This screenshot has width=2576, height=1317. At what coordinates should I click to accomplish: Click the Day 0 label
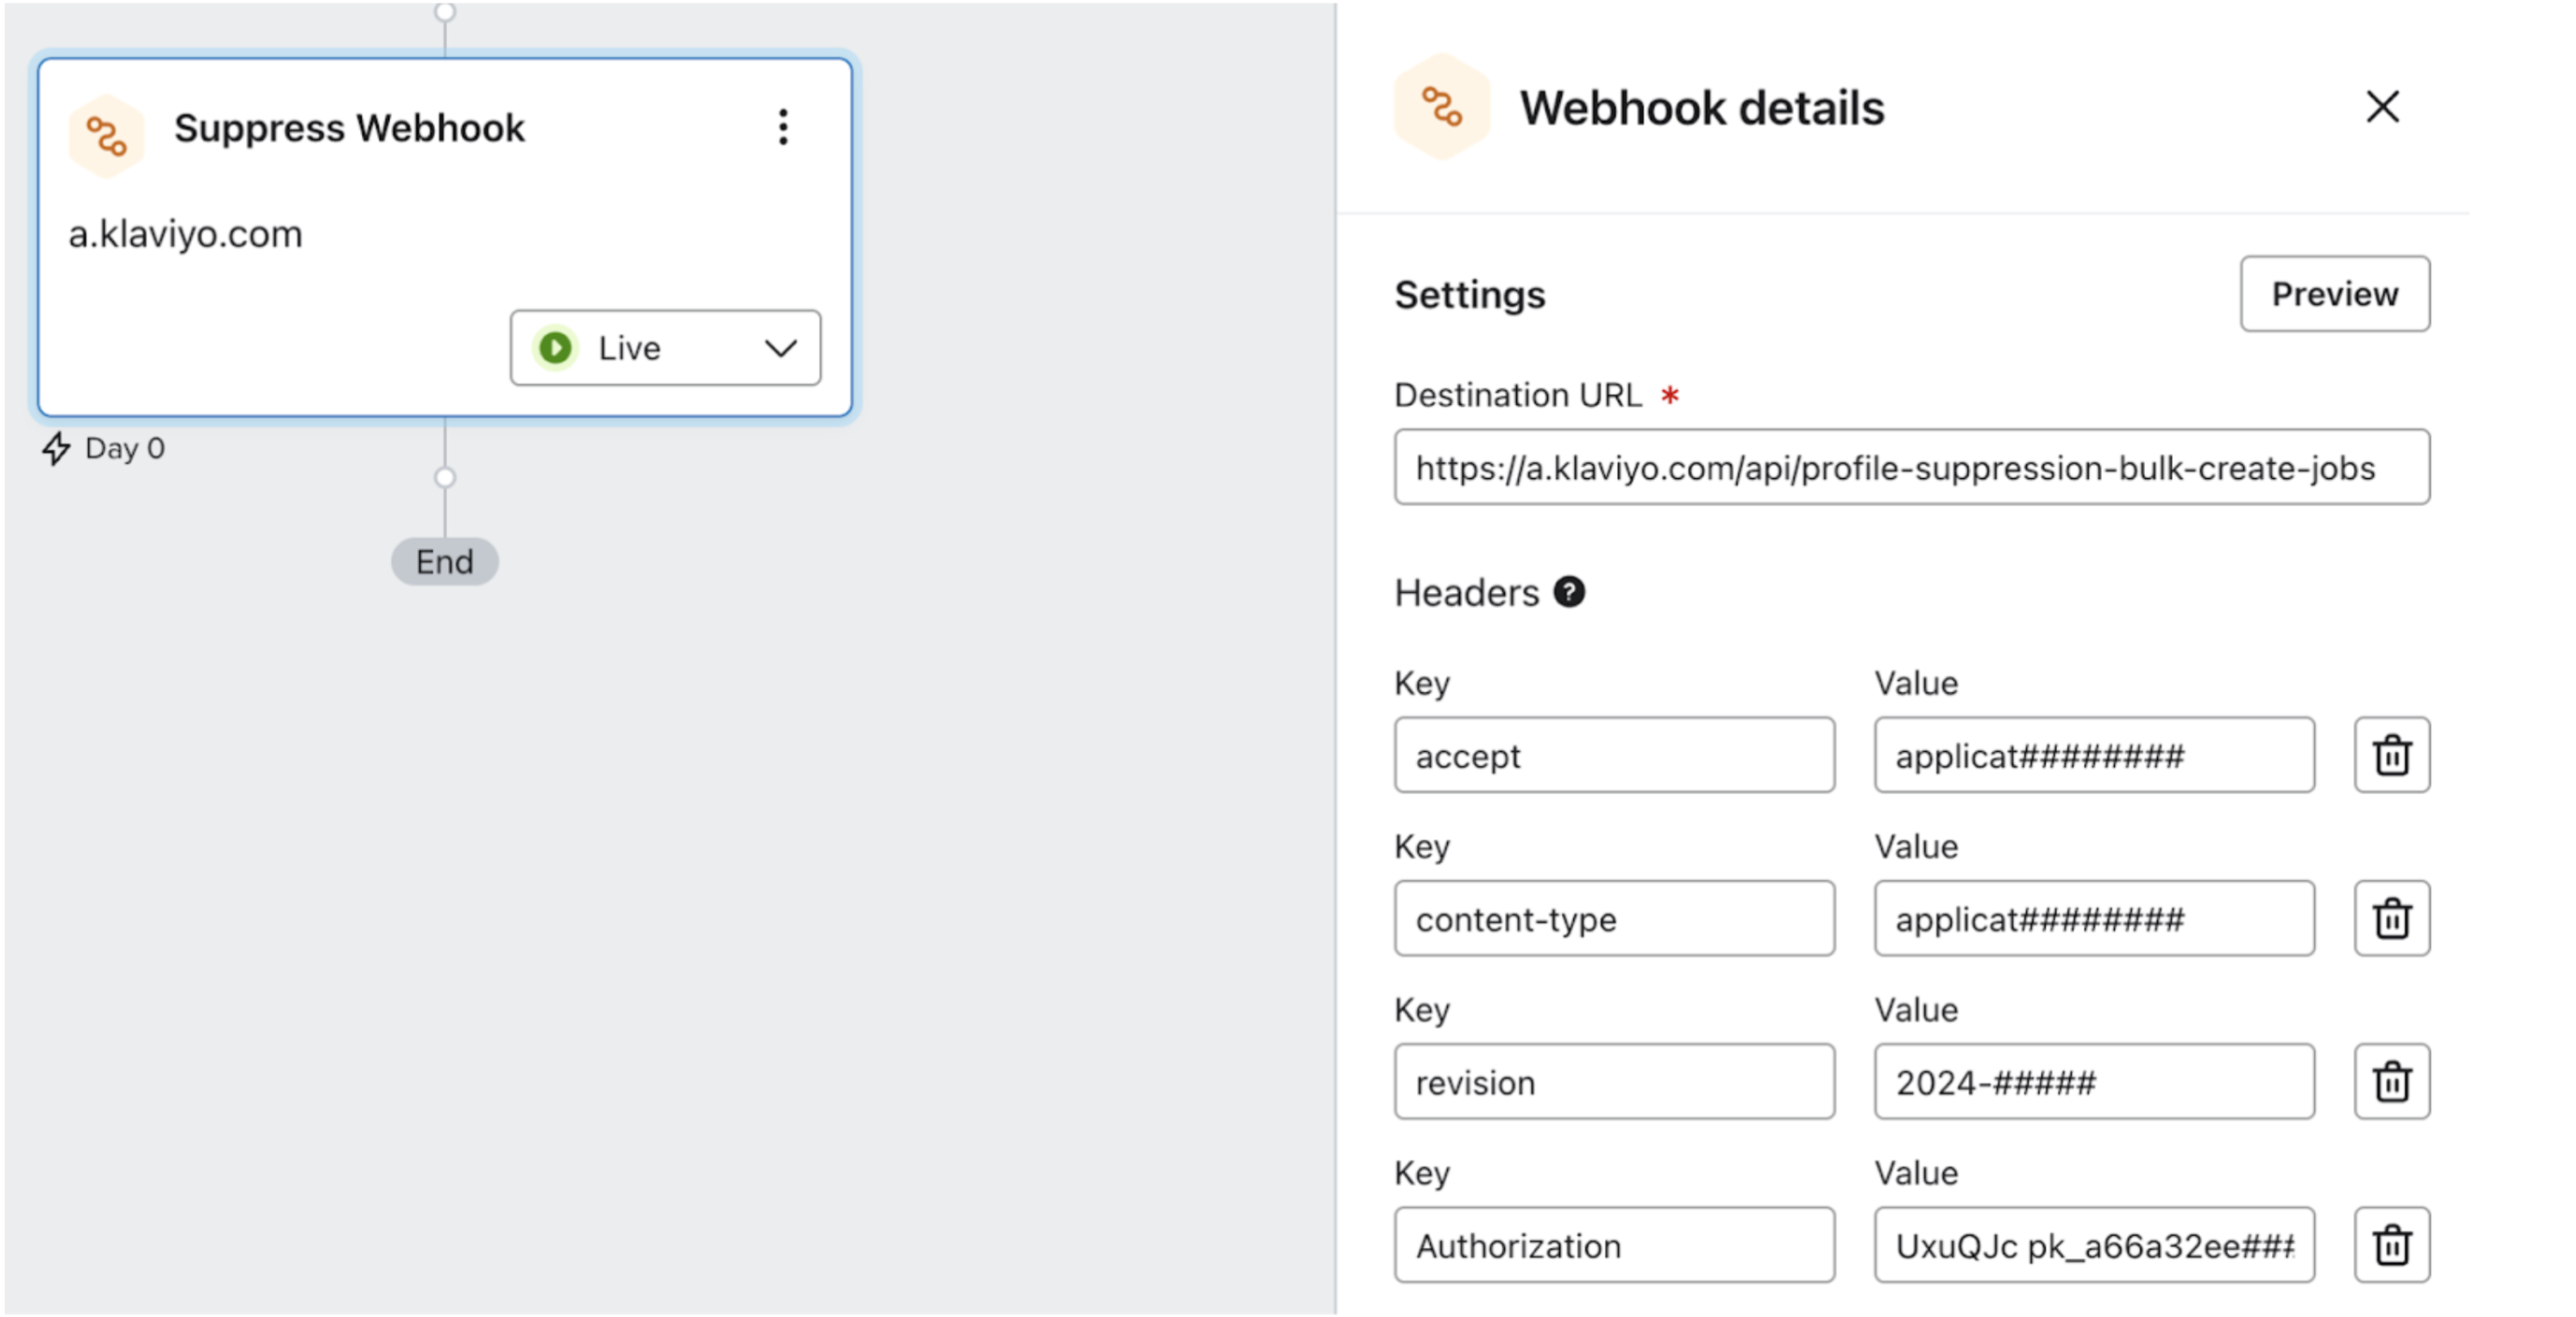(x=125, y=448)
